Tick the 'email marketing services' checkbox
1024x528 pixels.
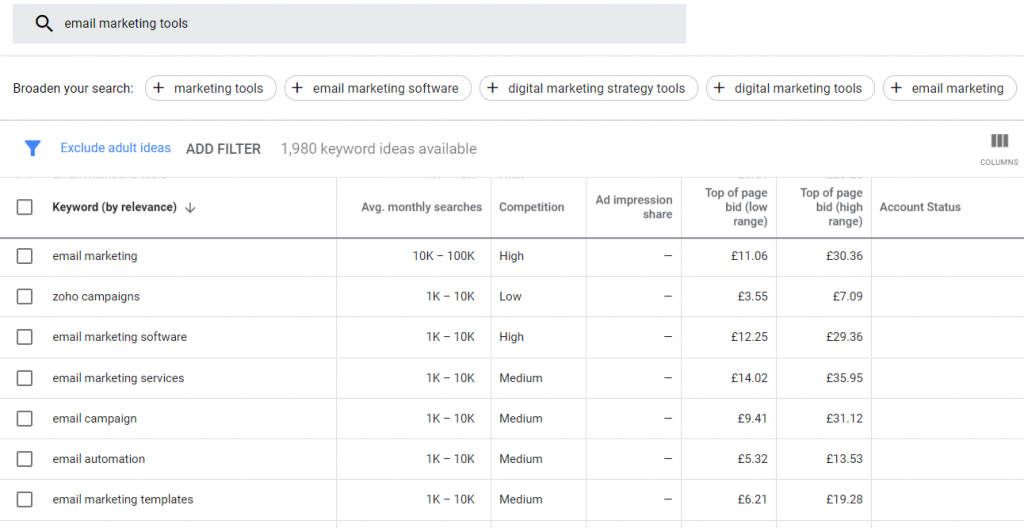[x=25, y=378]
